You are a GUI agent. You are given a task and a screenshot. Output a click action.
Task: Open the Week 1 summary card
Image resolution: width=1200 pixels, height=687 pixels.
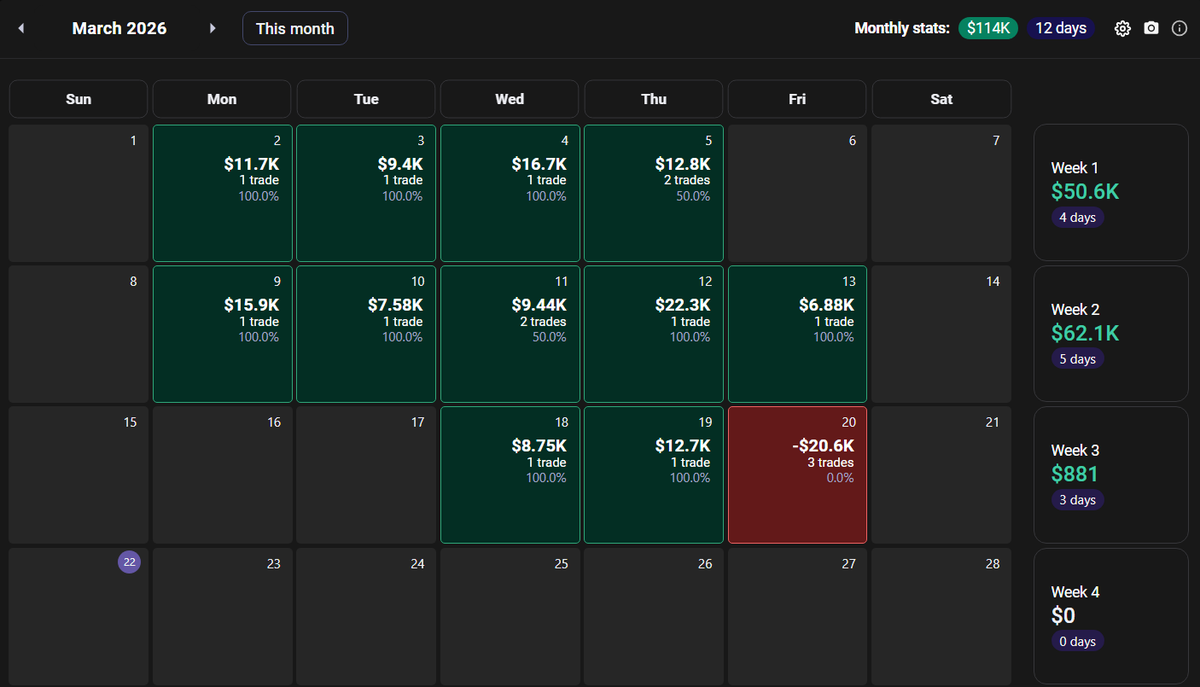tap(1111, 192)
